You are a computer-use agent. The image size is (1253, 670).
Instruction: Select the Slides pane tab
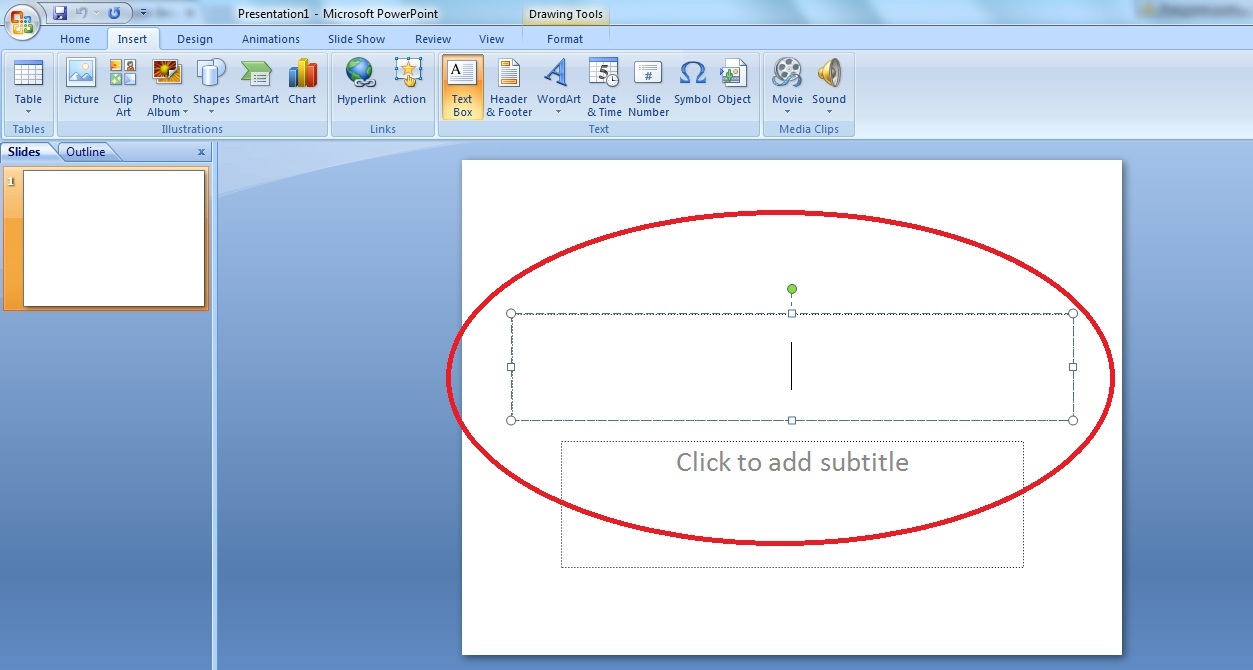(25, 152)
